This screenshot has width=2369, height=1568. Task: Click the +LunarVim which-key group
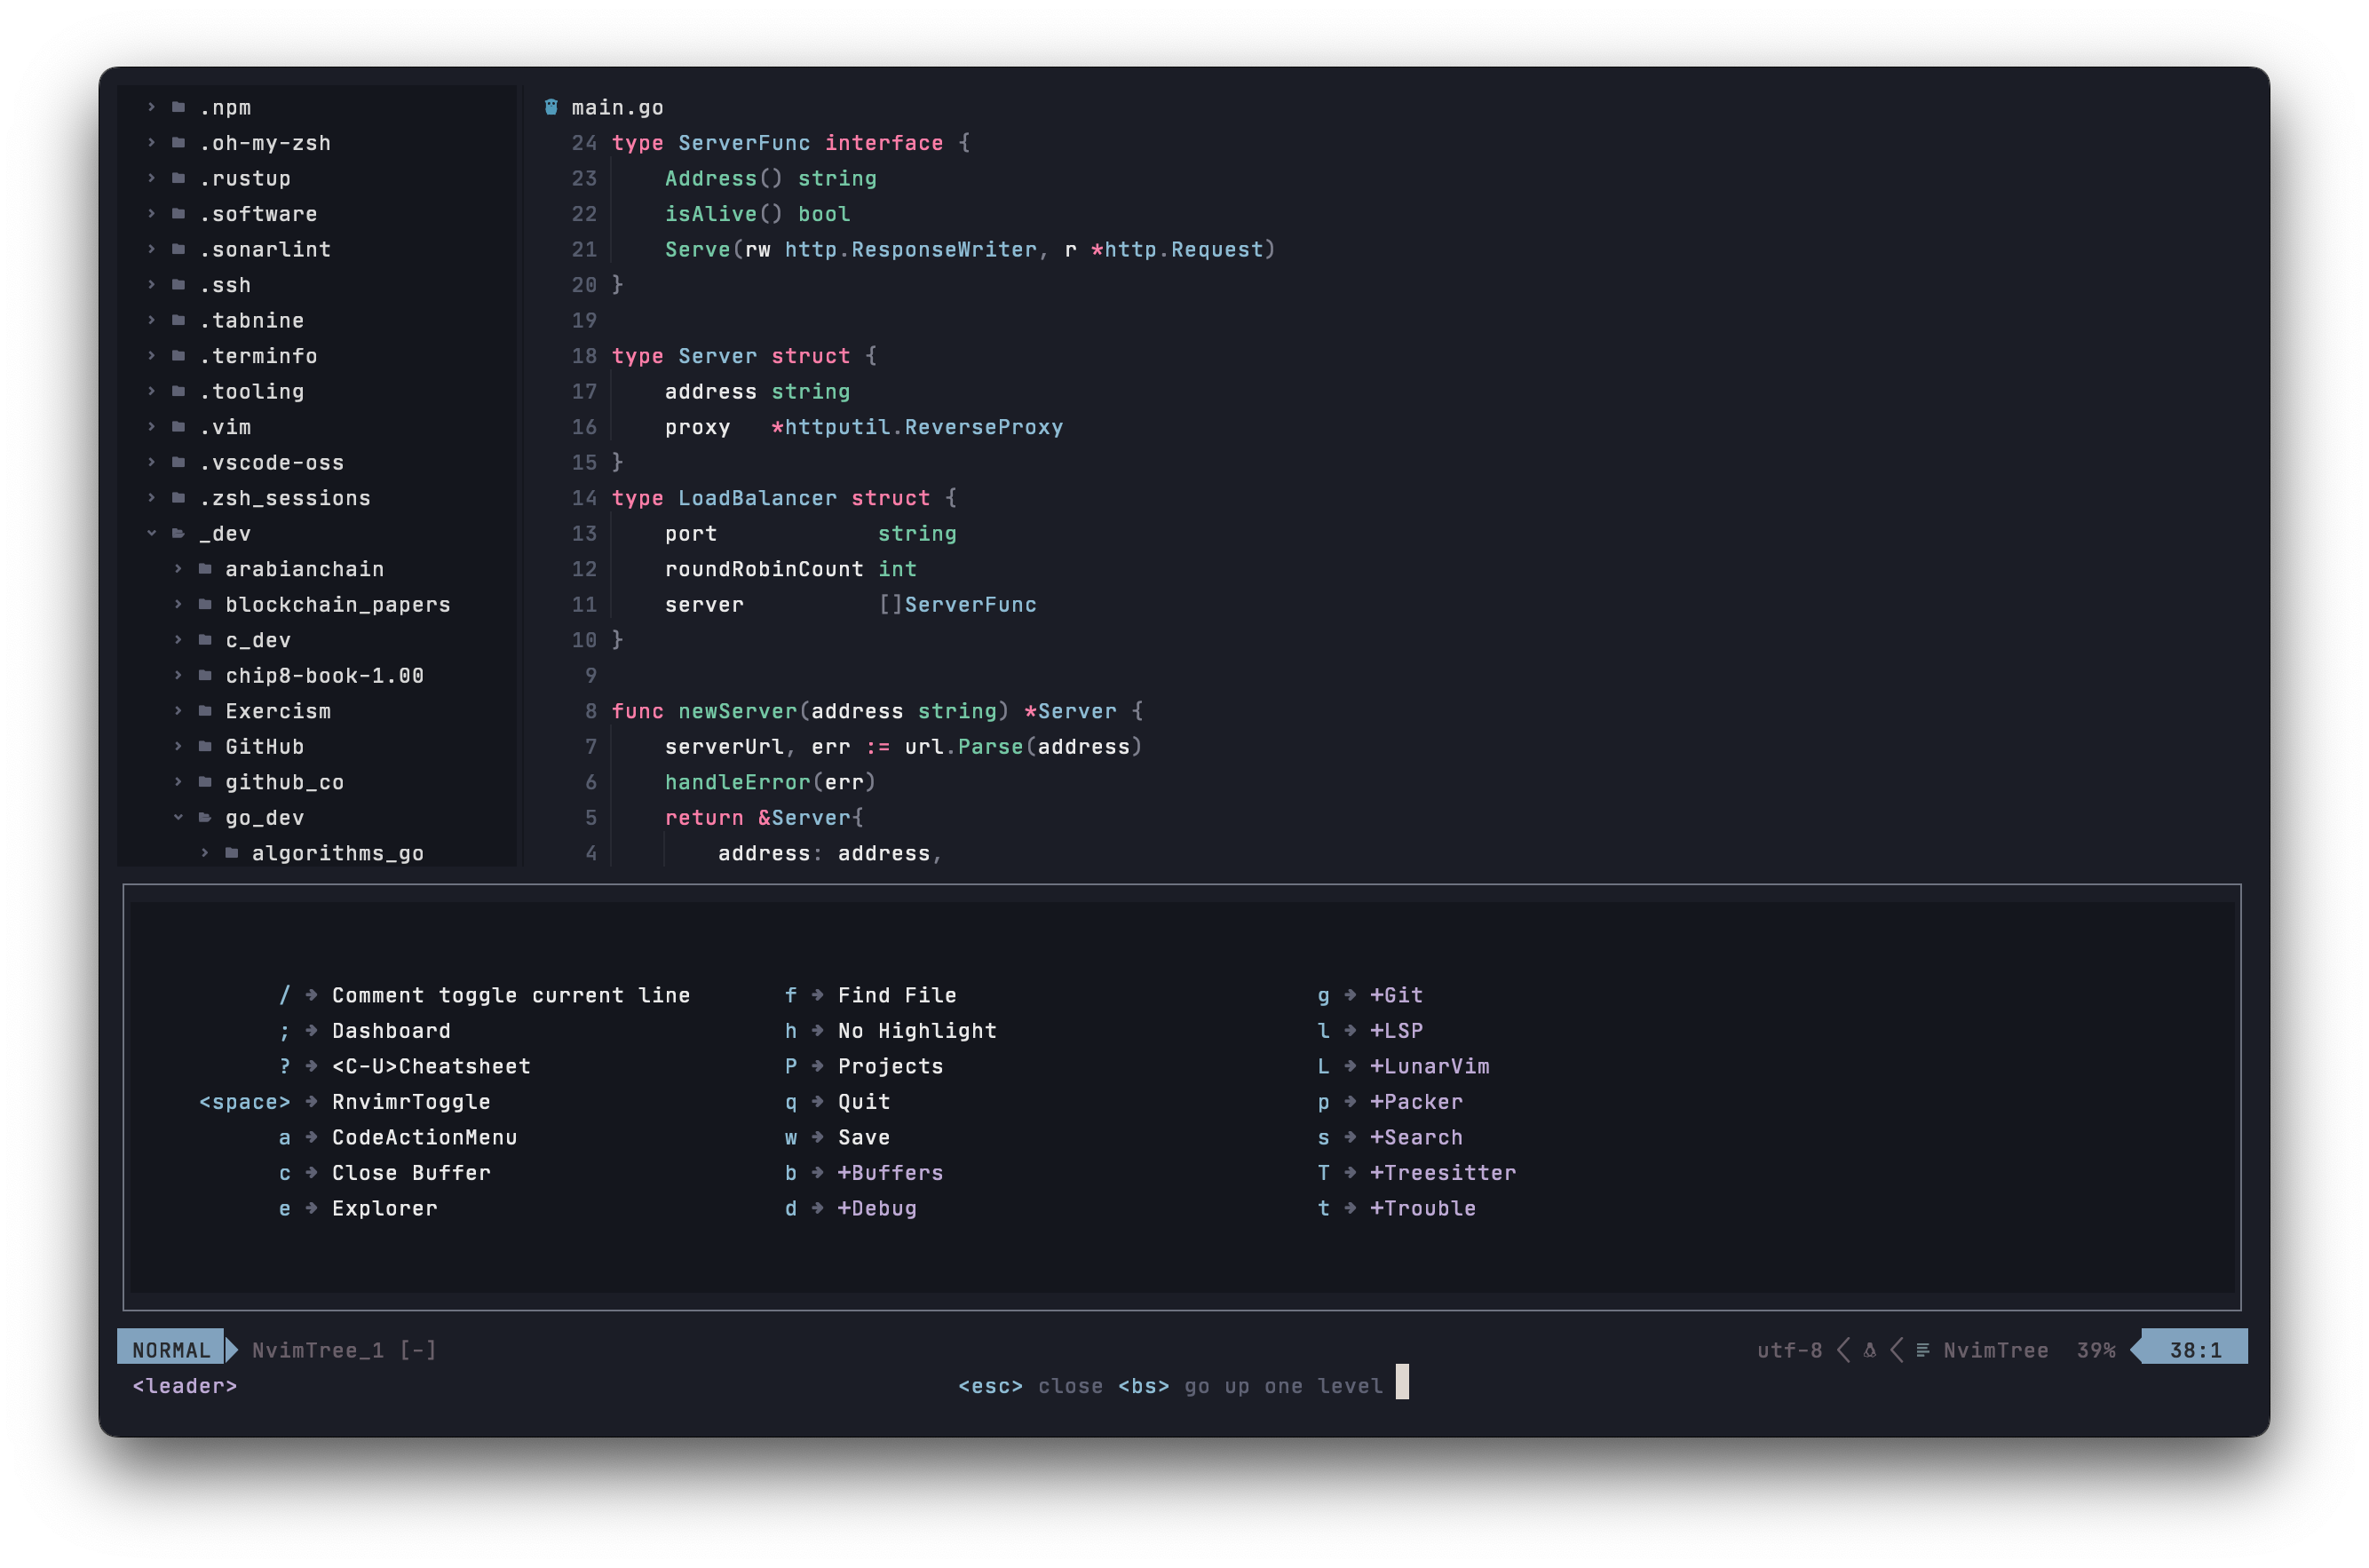1429,1066
